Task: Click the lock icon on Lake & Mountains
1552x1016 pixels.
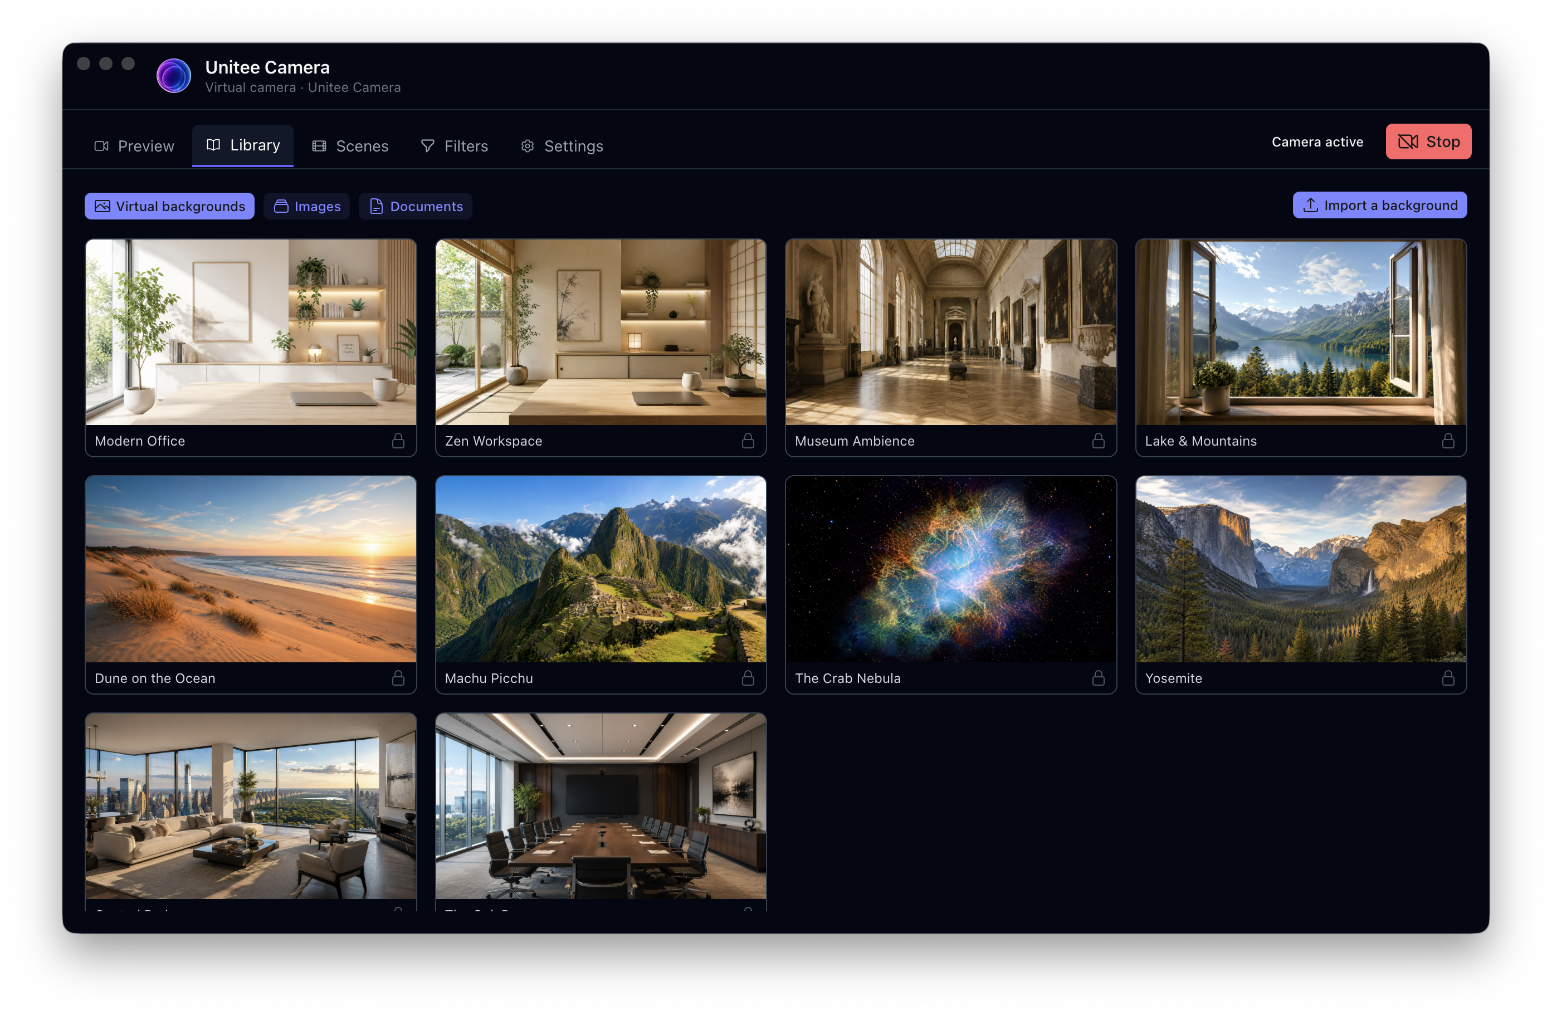Action: tap(1448, 441)
